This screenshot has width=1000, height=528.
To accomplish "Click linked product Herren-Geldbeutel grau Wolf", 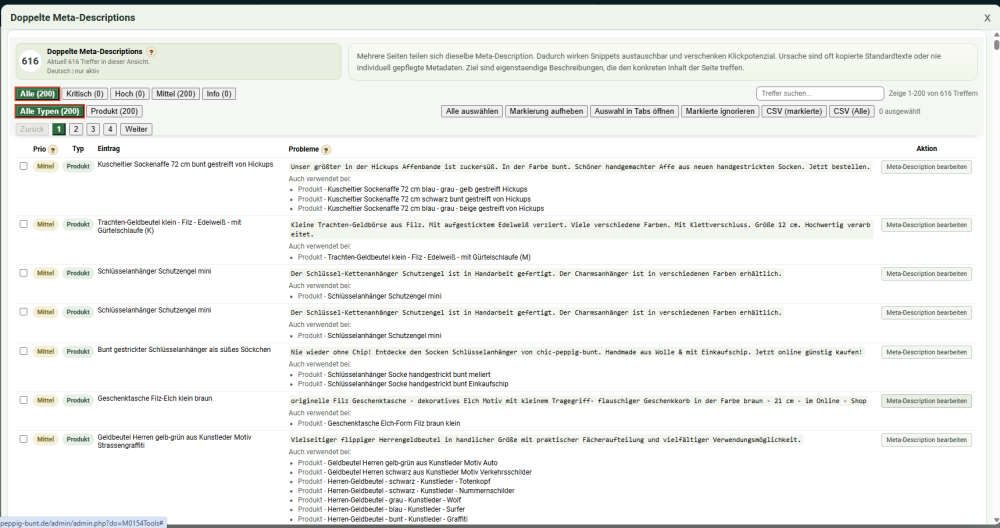I will 394,500.
